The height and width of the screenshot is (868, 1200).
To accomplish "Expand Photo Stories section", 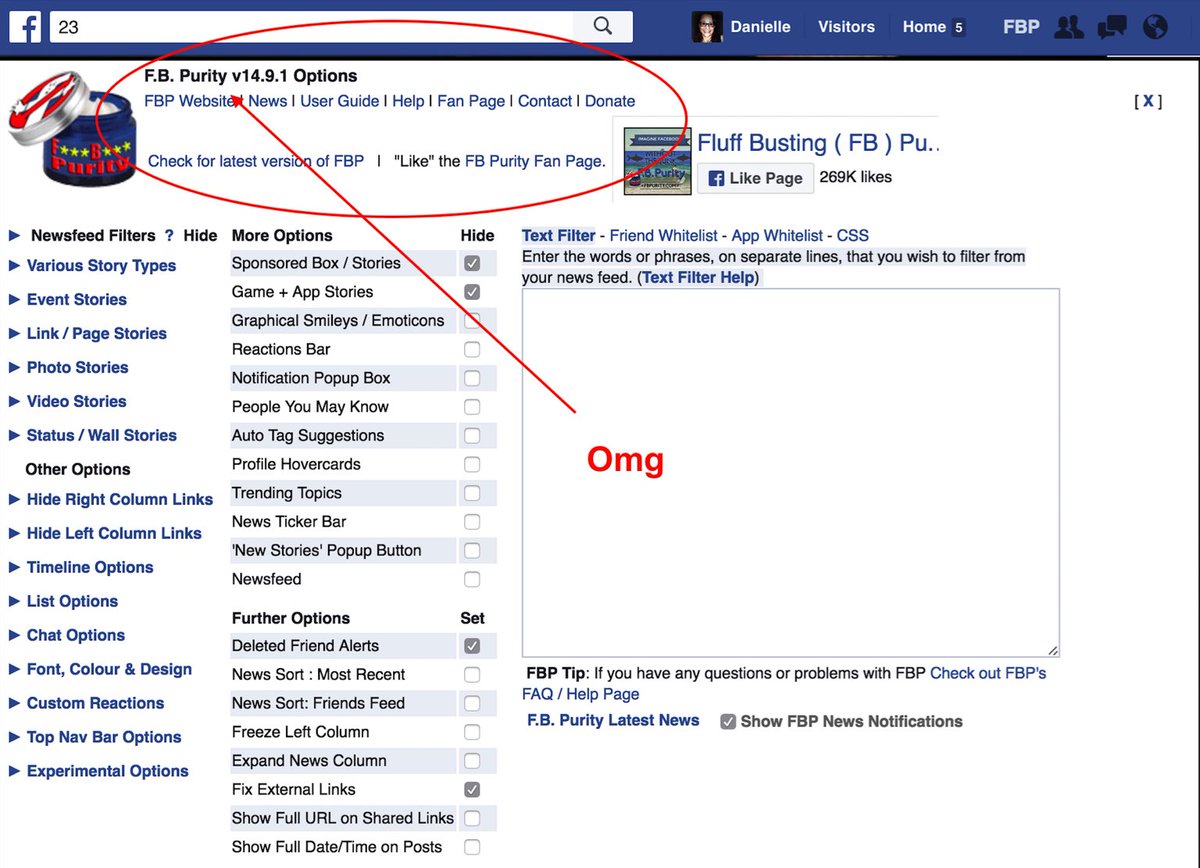I will coord(78,368).
